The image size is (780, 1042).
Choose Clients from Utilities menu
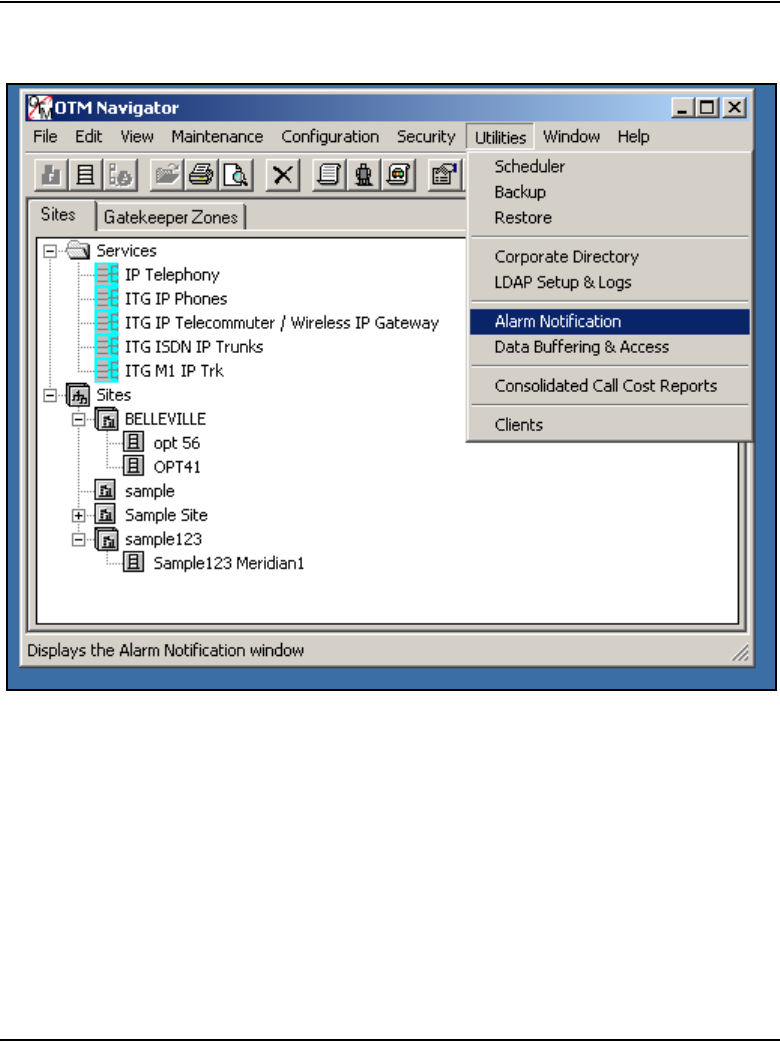610,425
